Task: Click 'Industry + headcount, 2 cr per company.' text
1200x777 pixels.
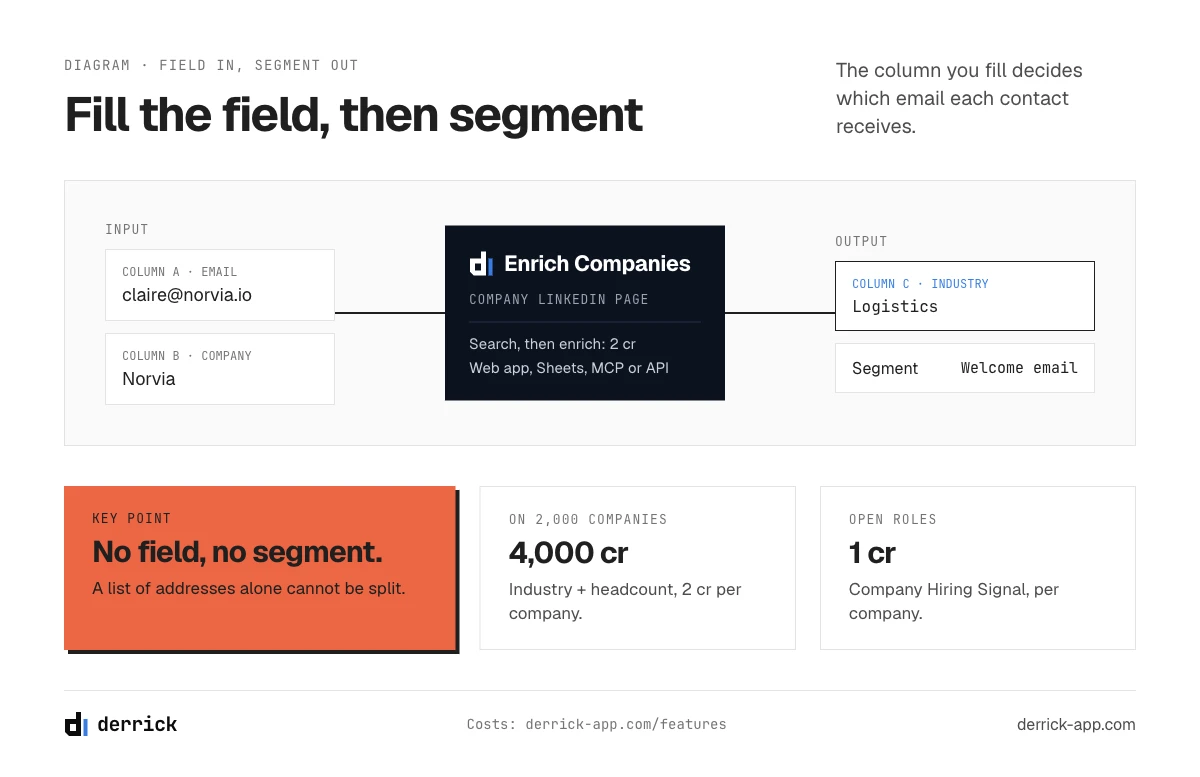Action: [625, 601]
